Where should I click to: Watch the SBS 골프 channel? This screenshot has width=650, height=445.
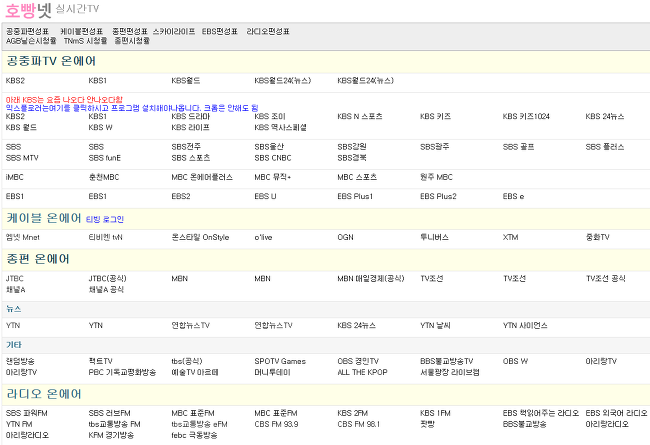point(518,147)
